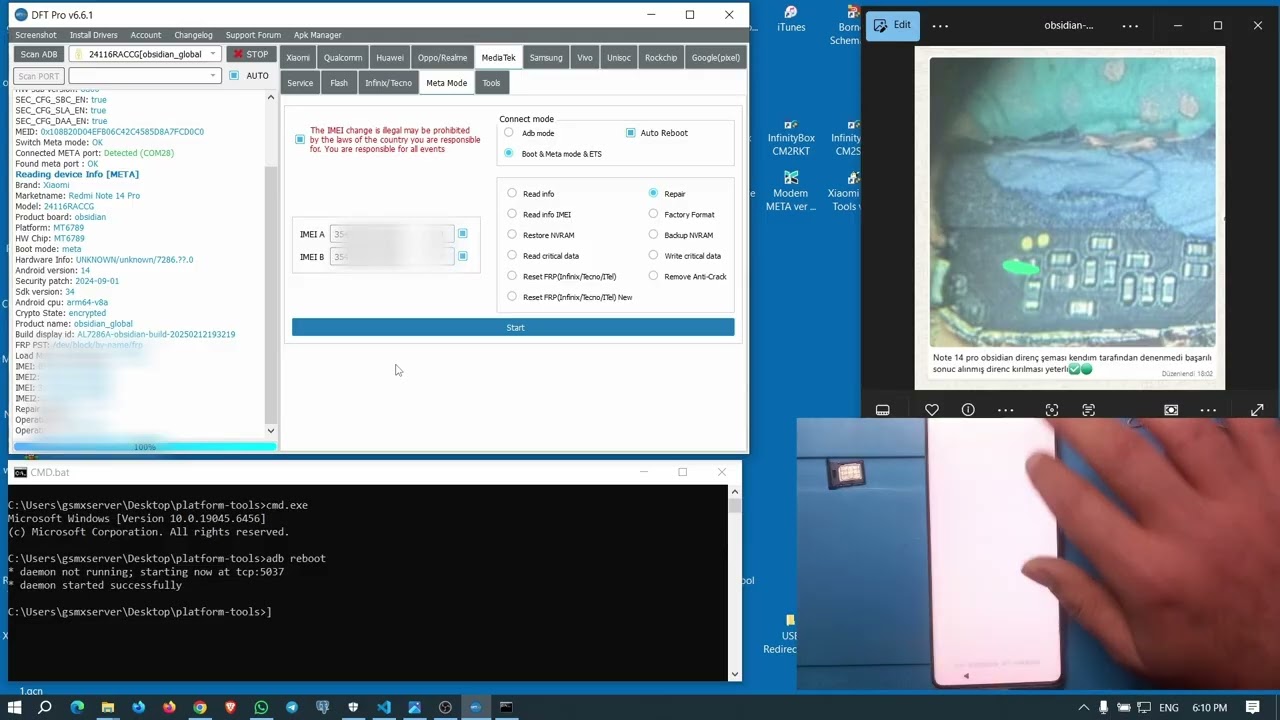This screenshot has width=1280, height=720.
Task: Open Brave browser from the taskbar
Action: 230,708
